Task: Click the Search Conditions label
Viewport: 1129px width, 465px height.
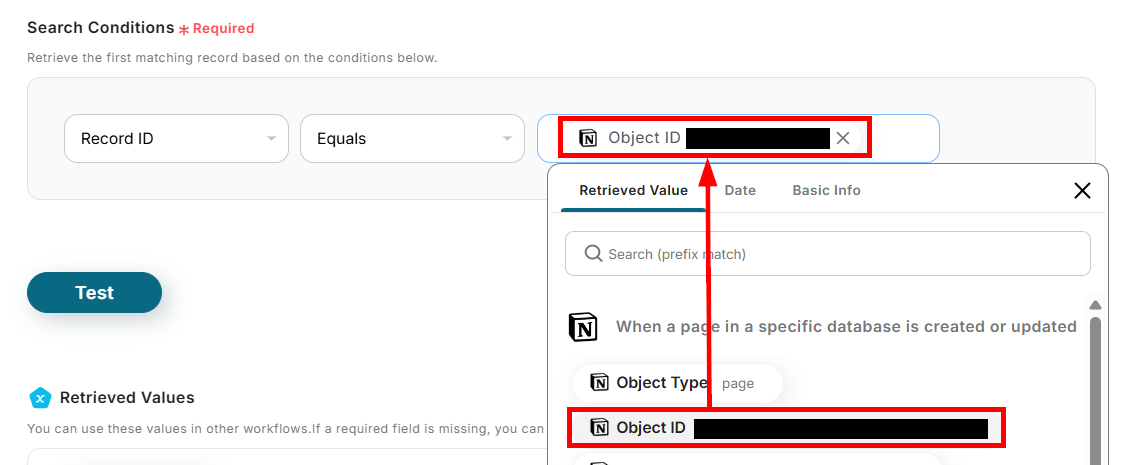Action: click(101, 28)
